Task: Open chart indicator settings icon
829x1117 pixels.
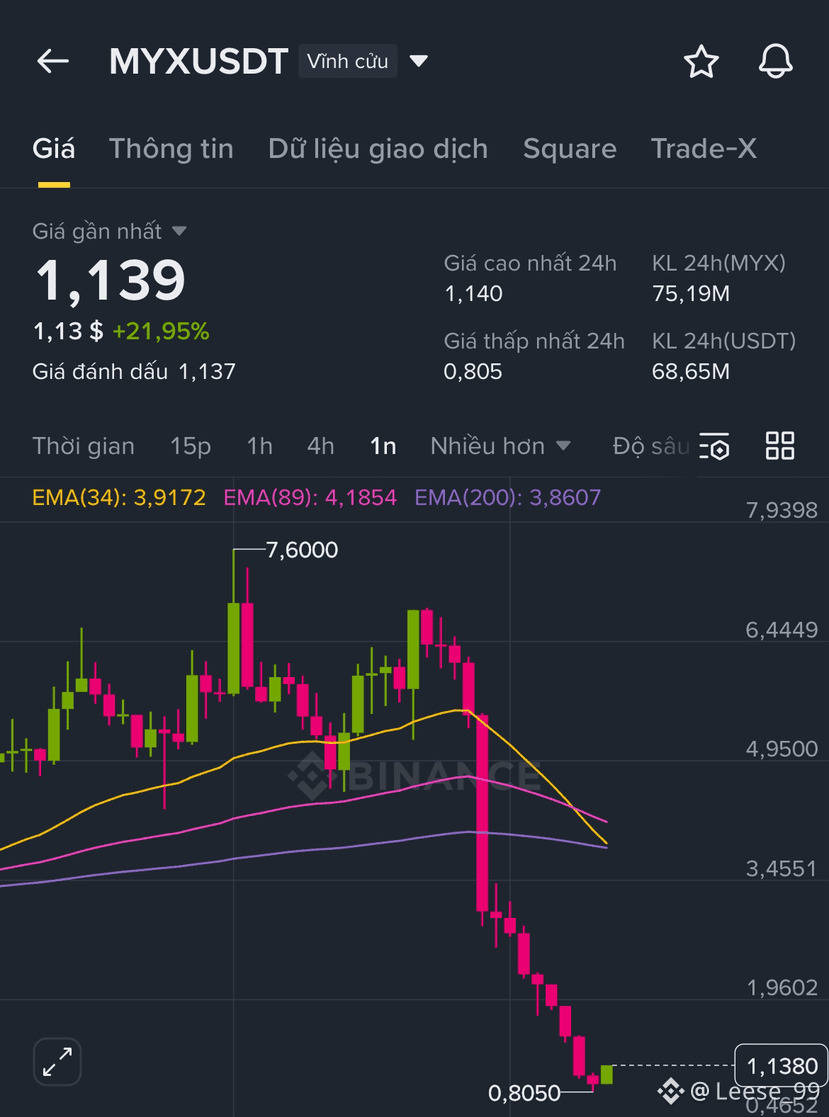Action: (x=714, y=446)
